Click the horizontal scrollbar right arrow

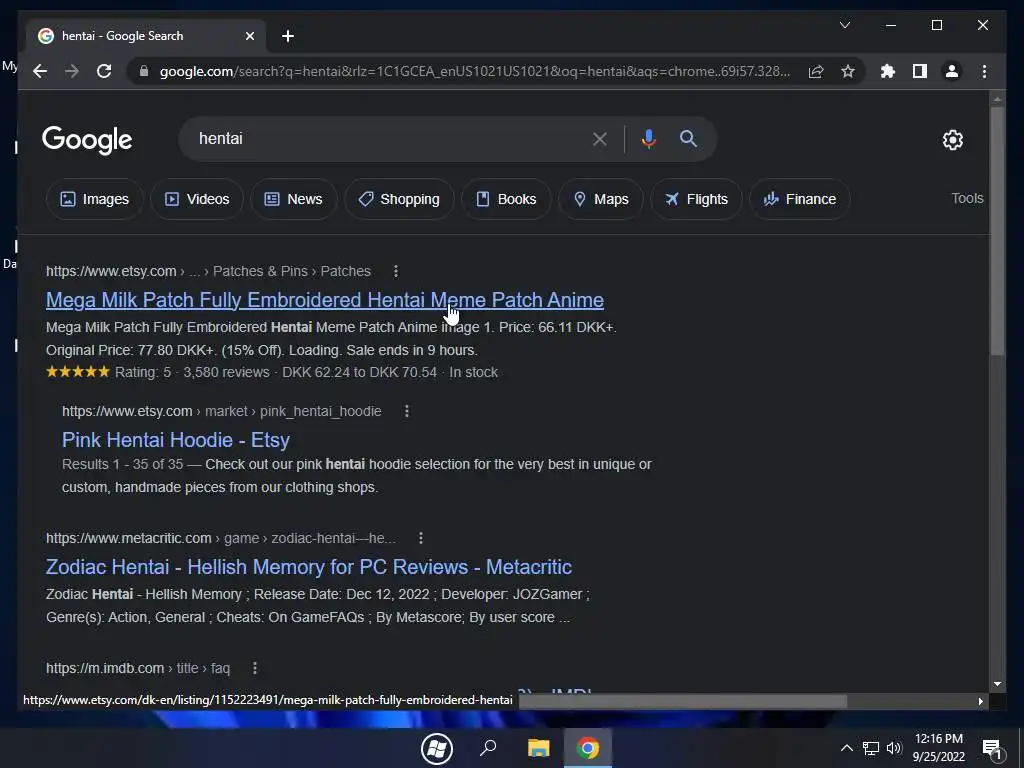click(980, 701)
